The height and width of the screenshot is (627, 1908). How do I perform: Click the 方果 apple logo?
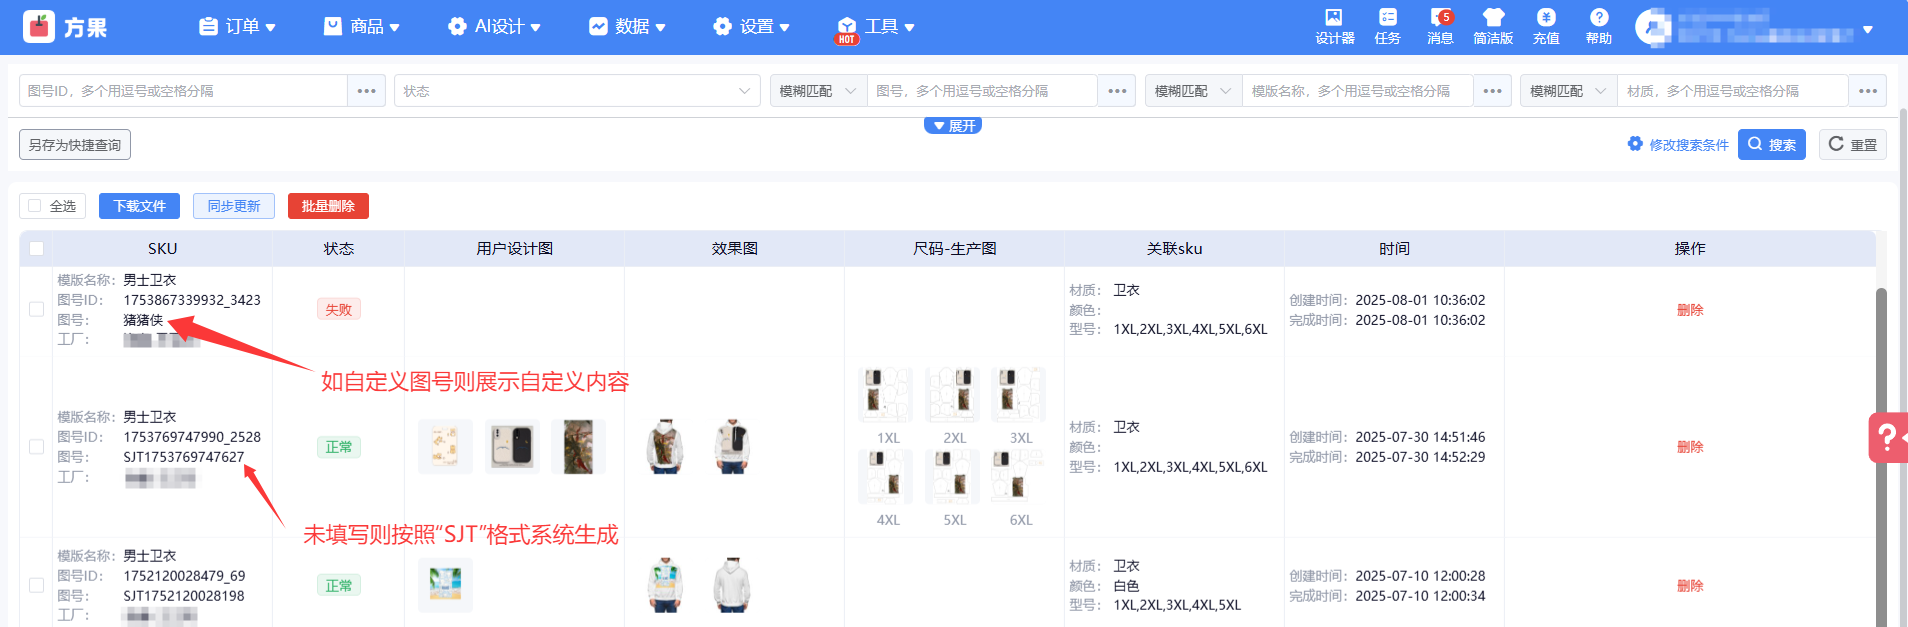[x=39, y=27]
